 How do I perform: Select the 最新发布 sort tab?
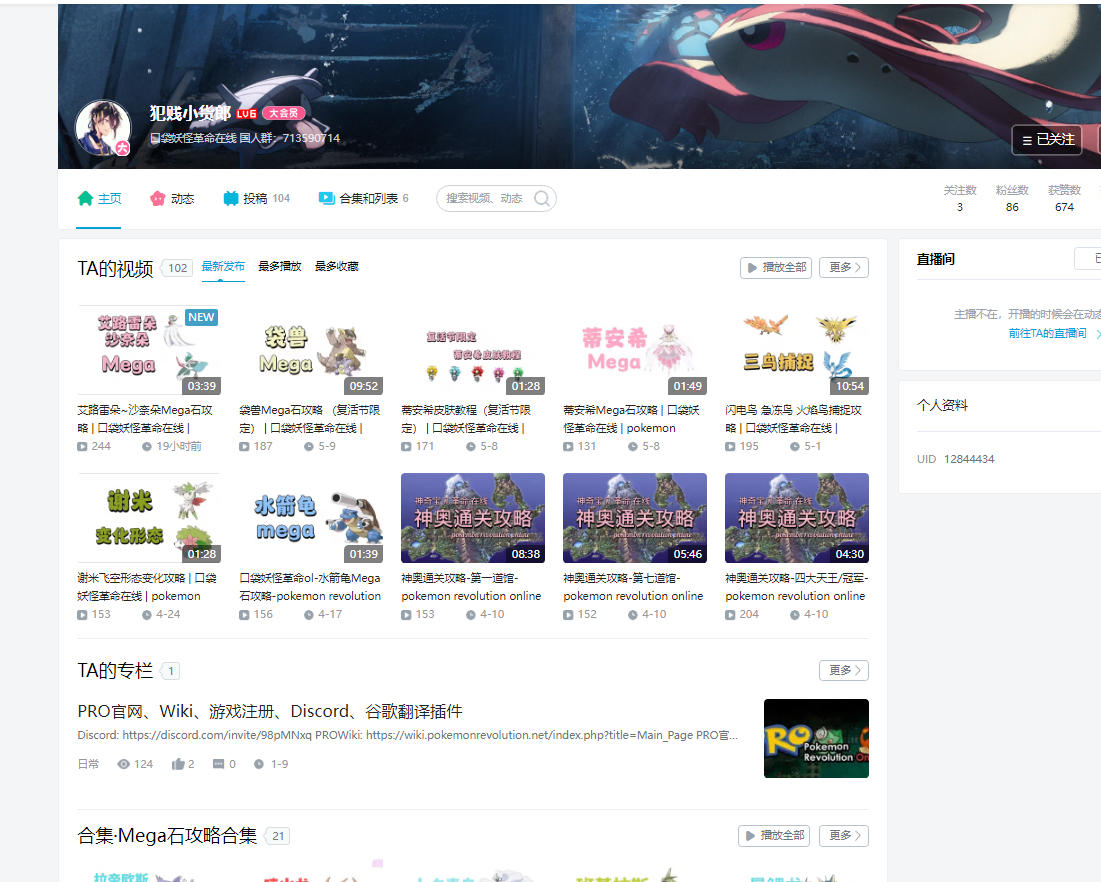click(x=223, y=266)
